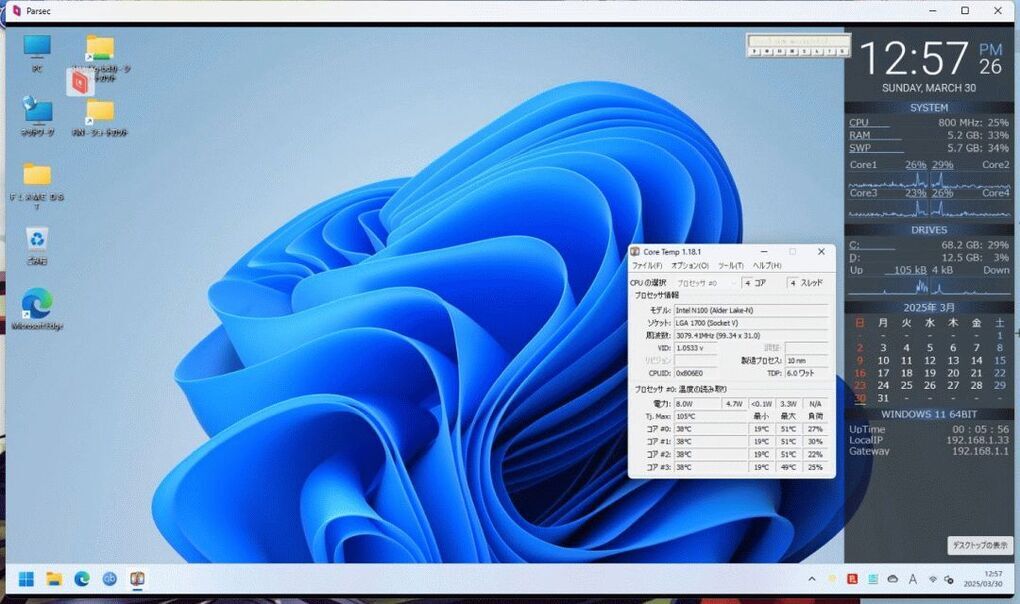
Task: Click the UpTime value in the sidebar
Action: click(x=981, y=429)
